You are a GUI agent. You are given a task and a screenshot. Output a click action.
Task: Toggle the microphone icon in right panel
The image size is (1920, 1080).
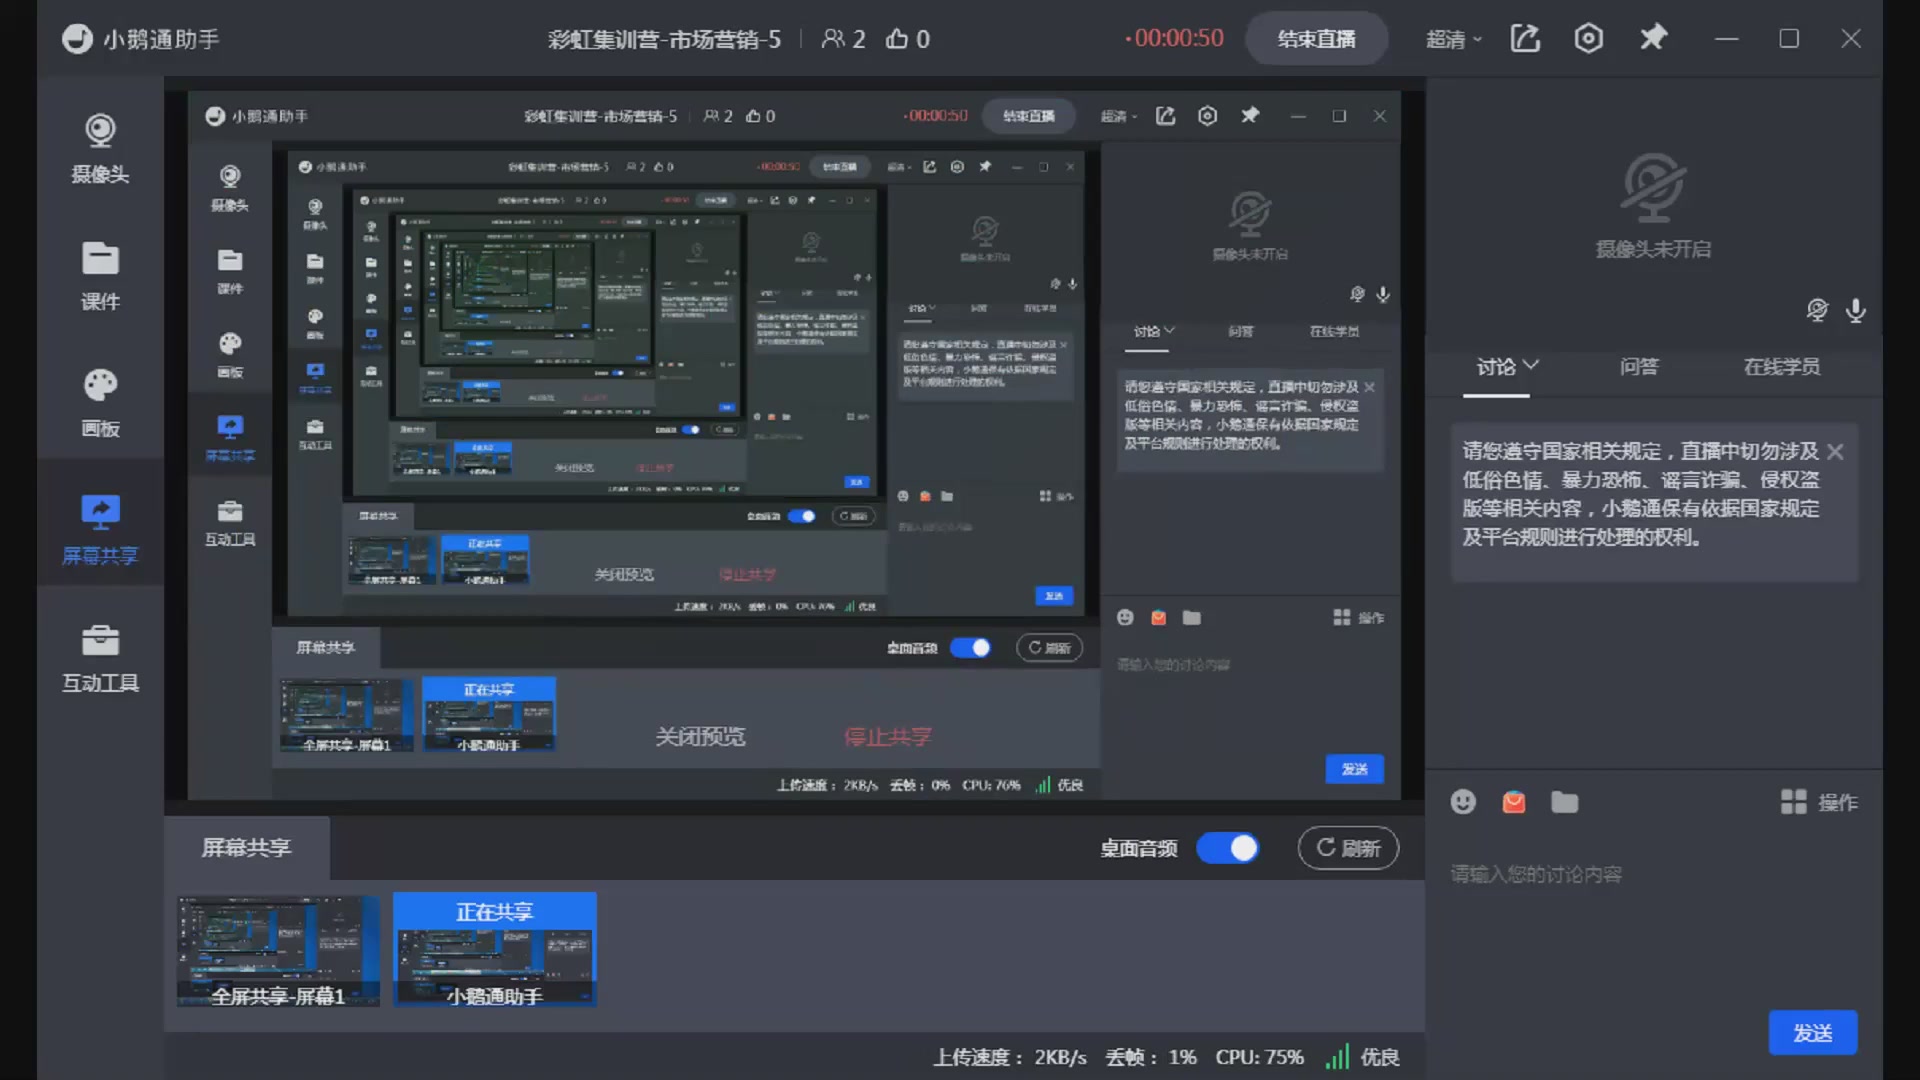(x=1856, y=310)
